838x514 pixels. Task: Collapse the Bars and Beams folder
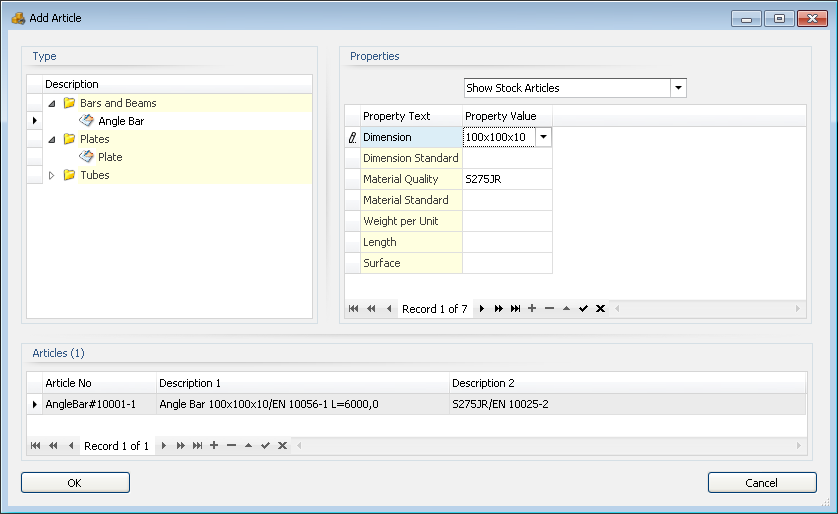[52, 103]
